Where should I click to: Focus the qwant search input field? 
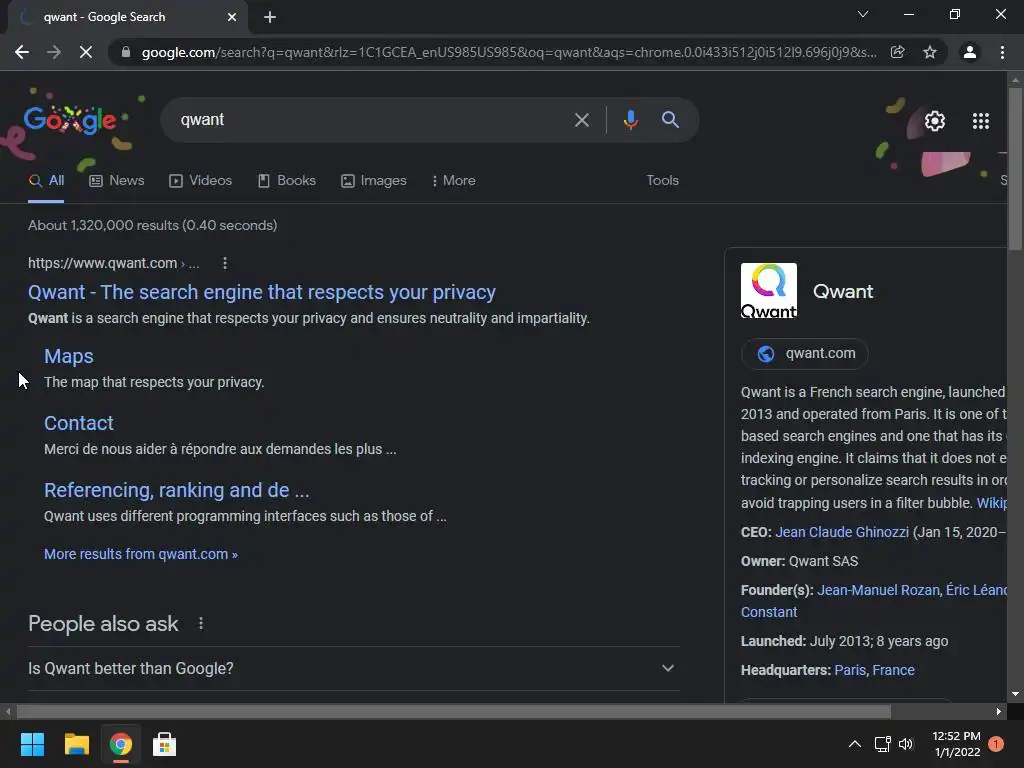pos(372,120)
